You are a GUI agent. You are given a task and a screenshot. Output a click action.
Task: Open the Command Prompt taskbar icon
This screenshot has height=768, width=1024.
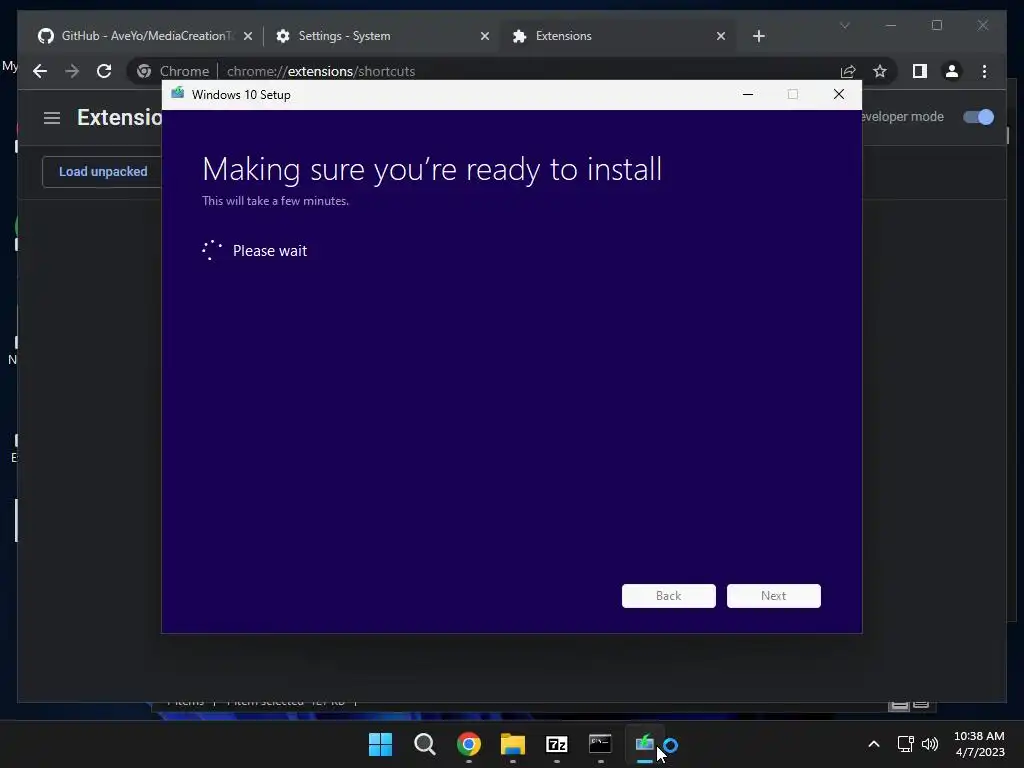600,744
